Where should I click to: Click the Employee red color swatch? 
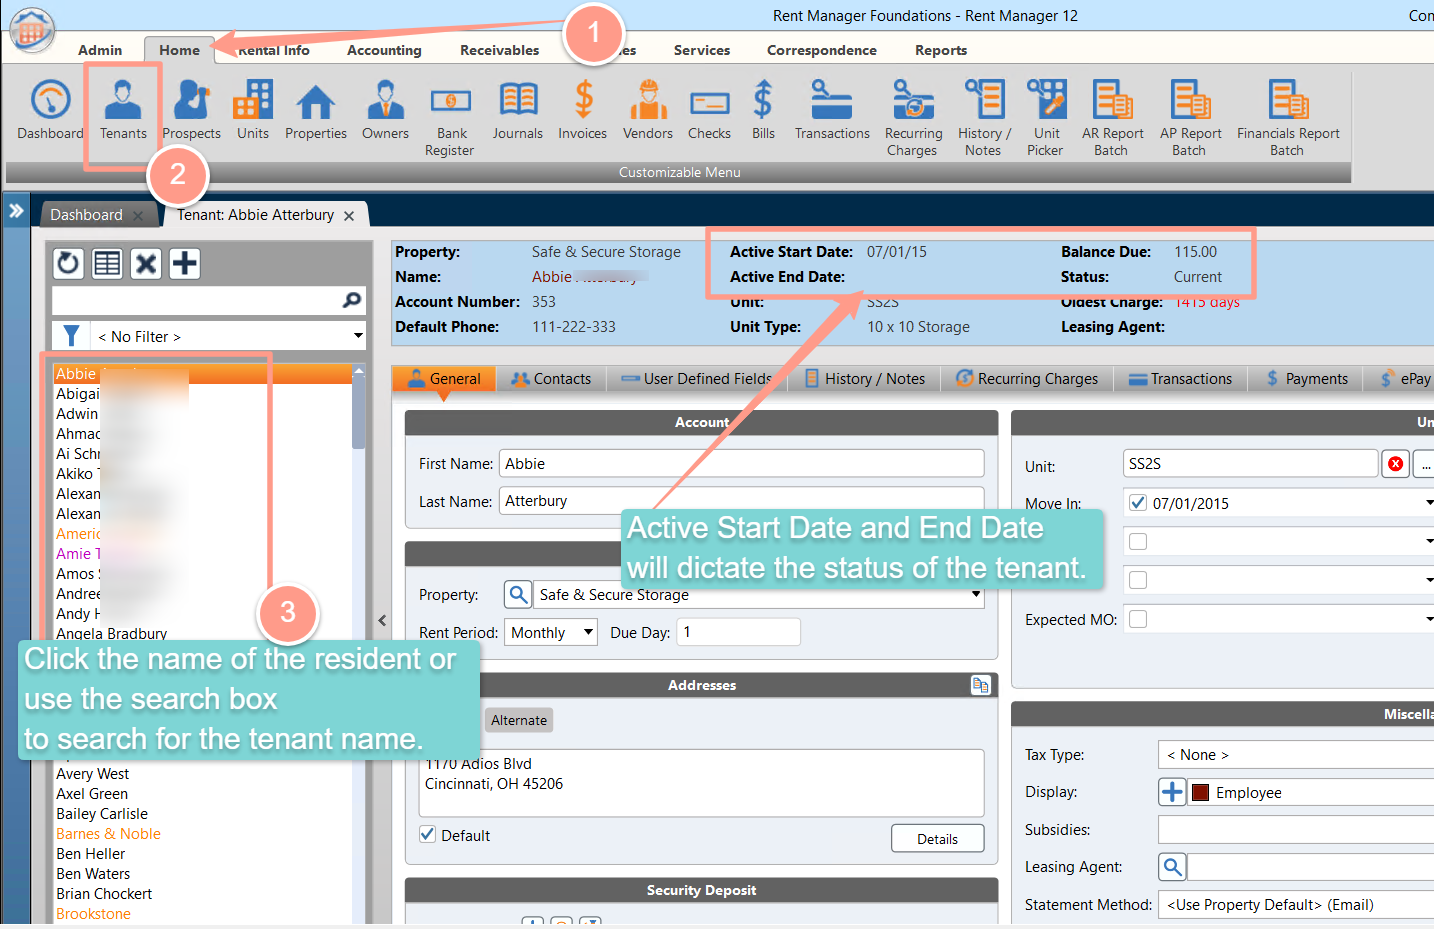click(x=1201, y=793)
